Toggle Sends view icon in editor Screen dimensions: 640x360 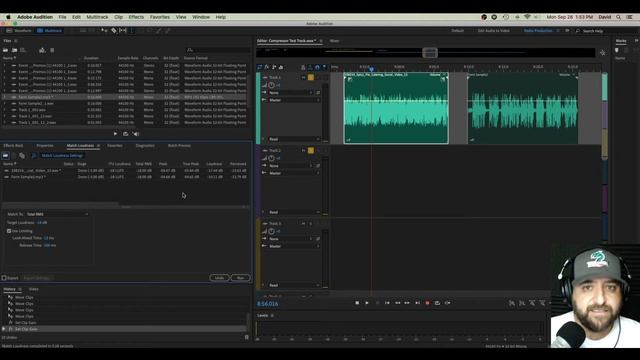[x=274, y=67]
